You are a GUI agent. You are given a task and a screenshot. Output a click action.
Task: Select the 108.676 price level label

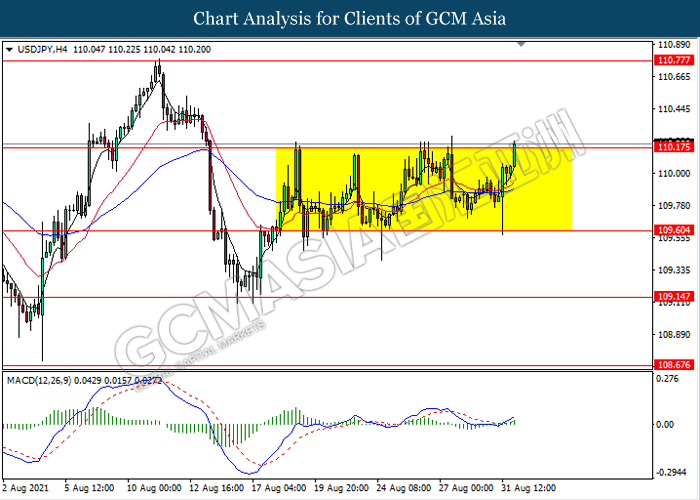tap(674, 365)
